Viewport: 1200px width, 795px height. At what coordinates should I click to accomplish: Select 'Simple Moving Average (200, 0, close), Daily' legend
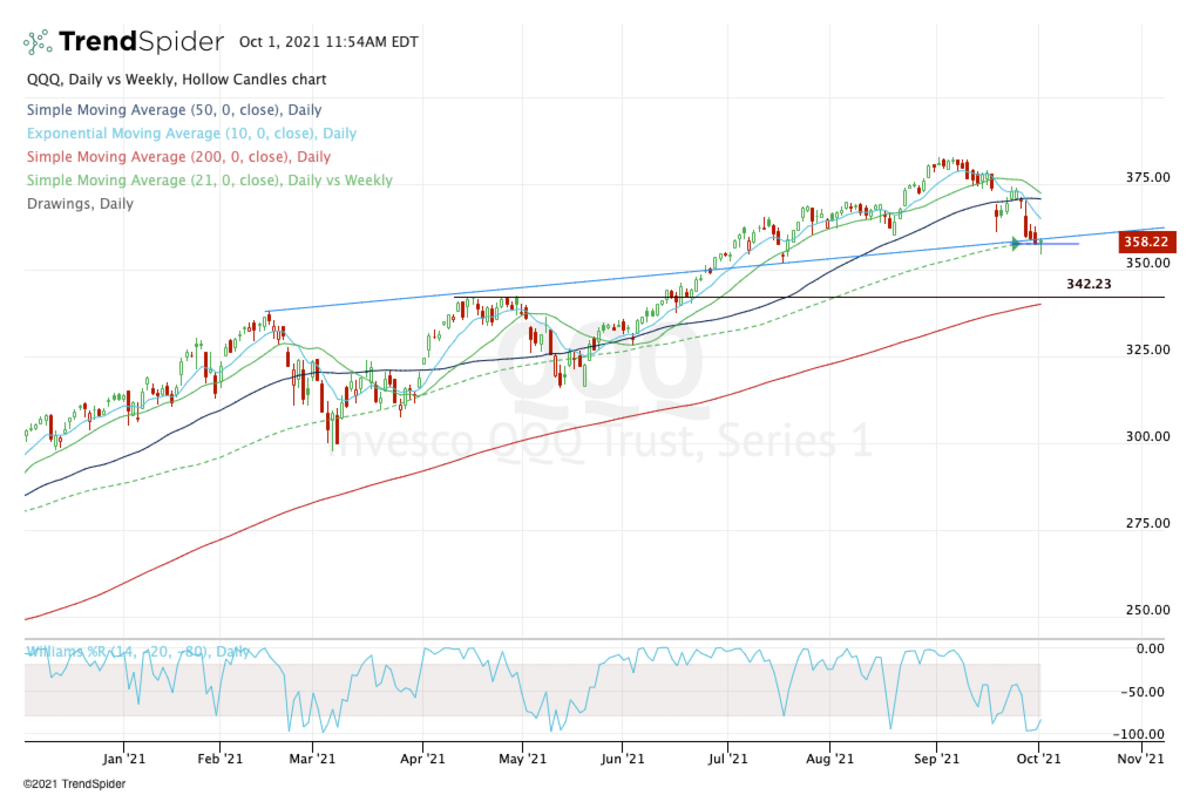pos(178,156)
